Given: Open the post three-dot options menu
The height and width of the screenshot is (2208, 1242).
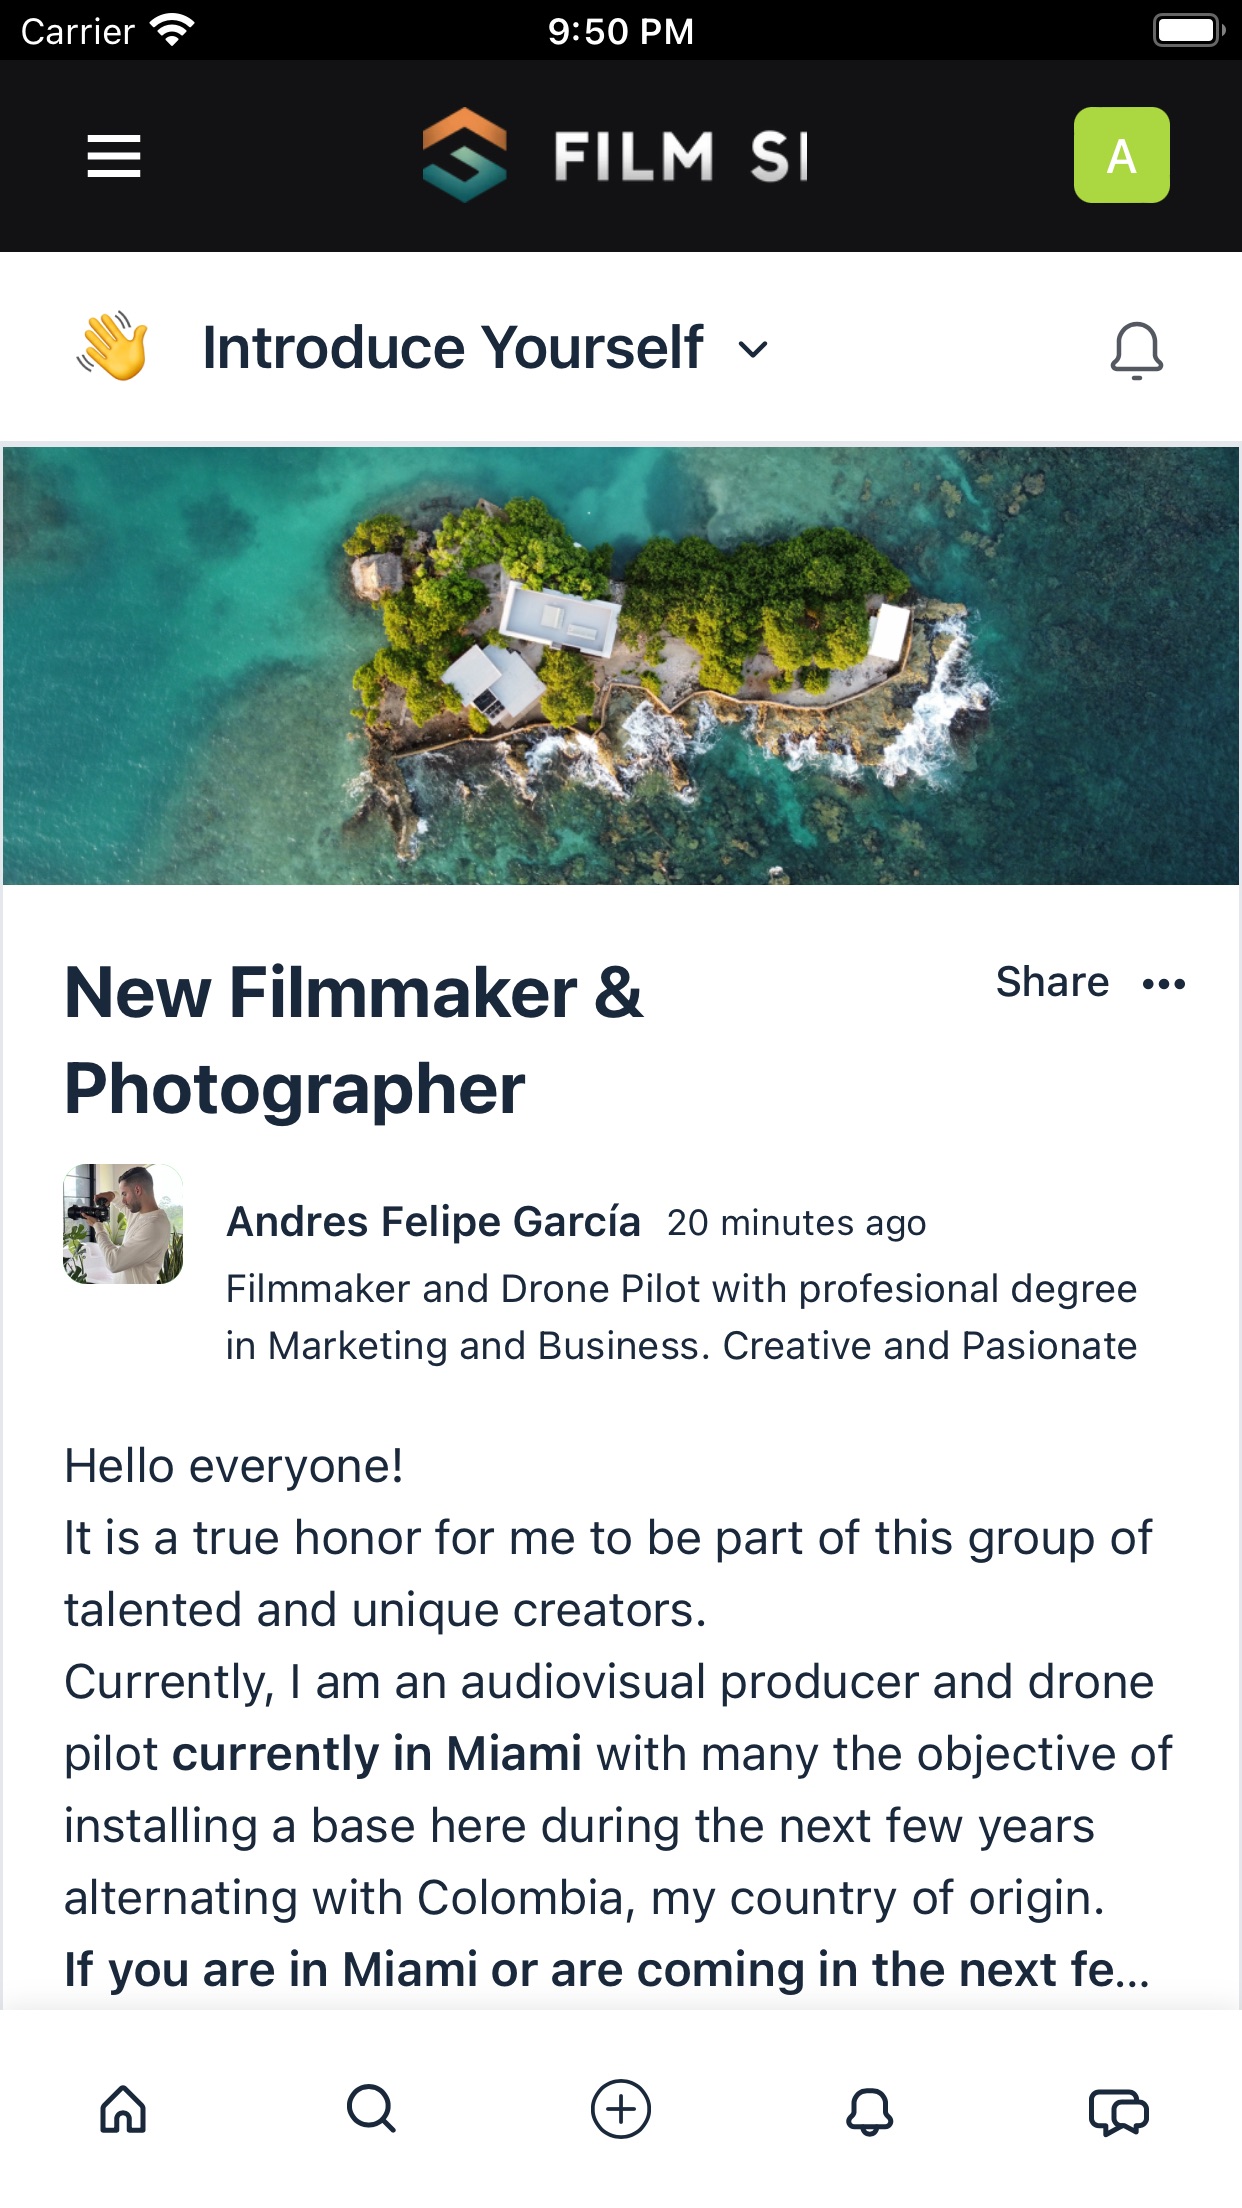Looking at the screenshot, I should coord(1164,984).
